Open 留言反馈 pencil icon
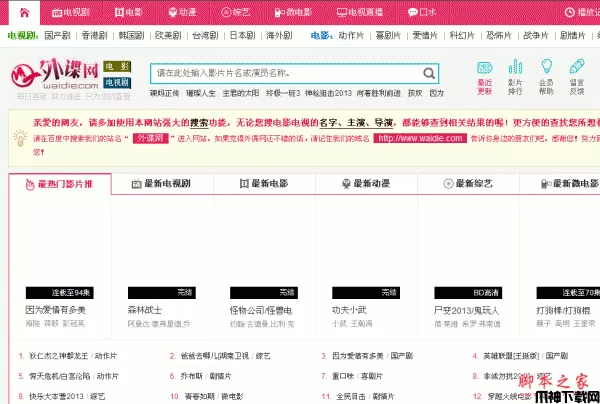The image size is (600, 404). (x=577, y=77)
